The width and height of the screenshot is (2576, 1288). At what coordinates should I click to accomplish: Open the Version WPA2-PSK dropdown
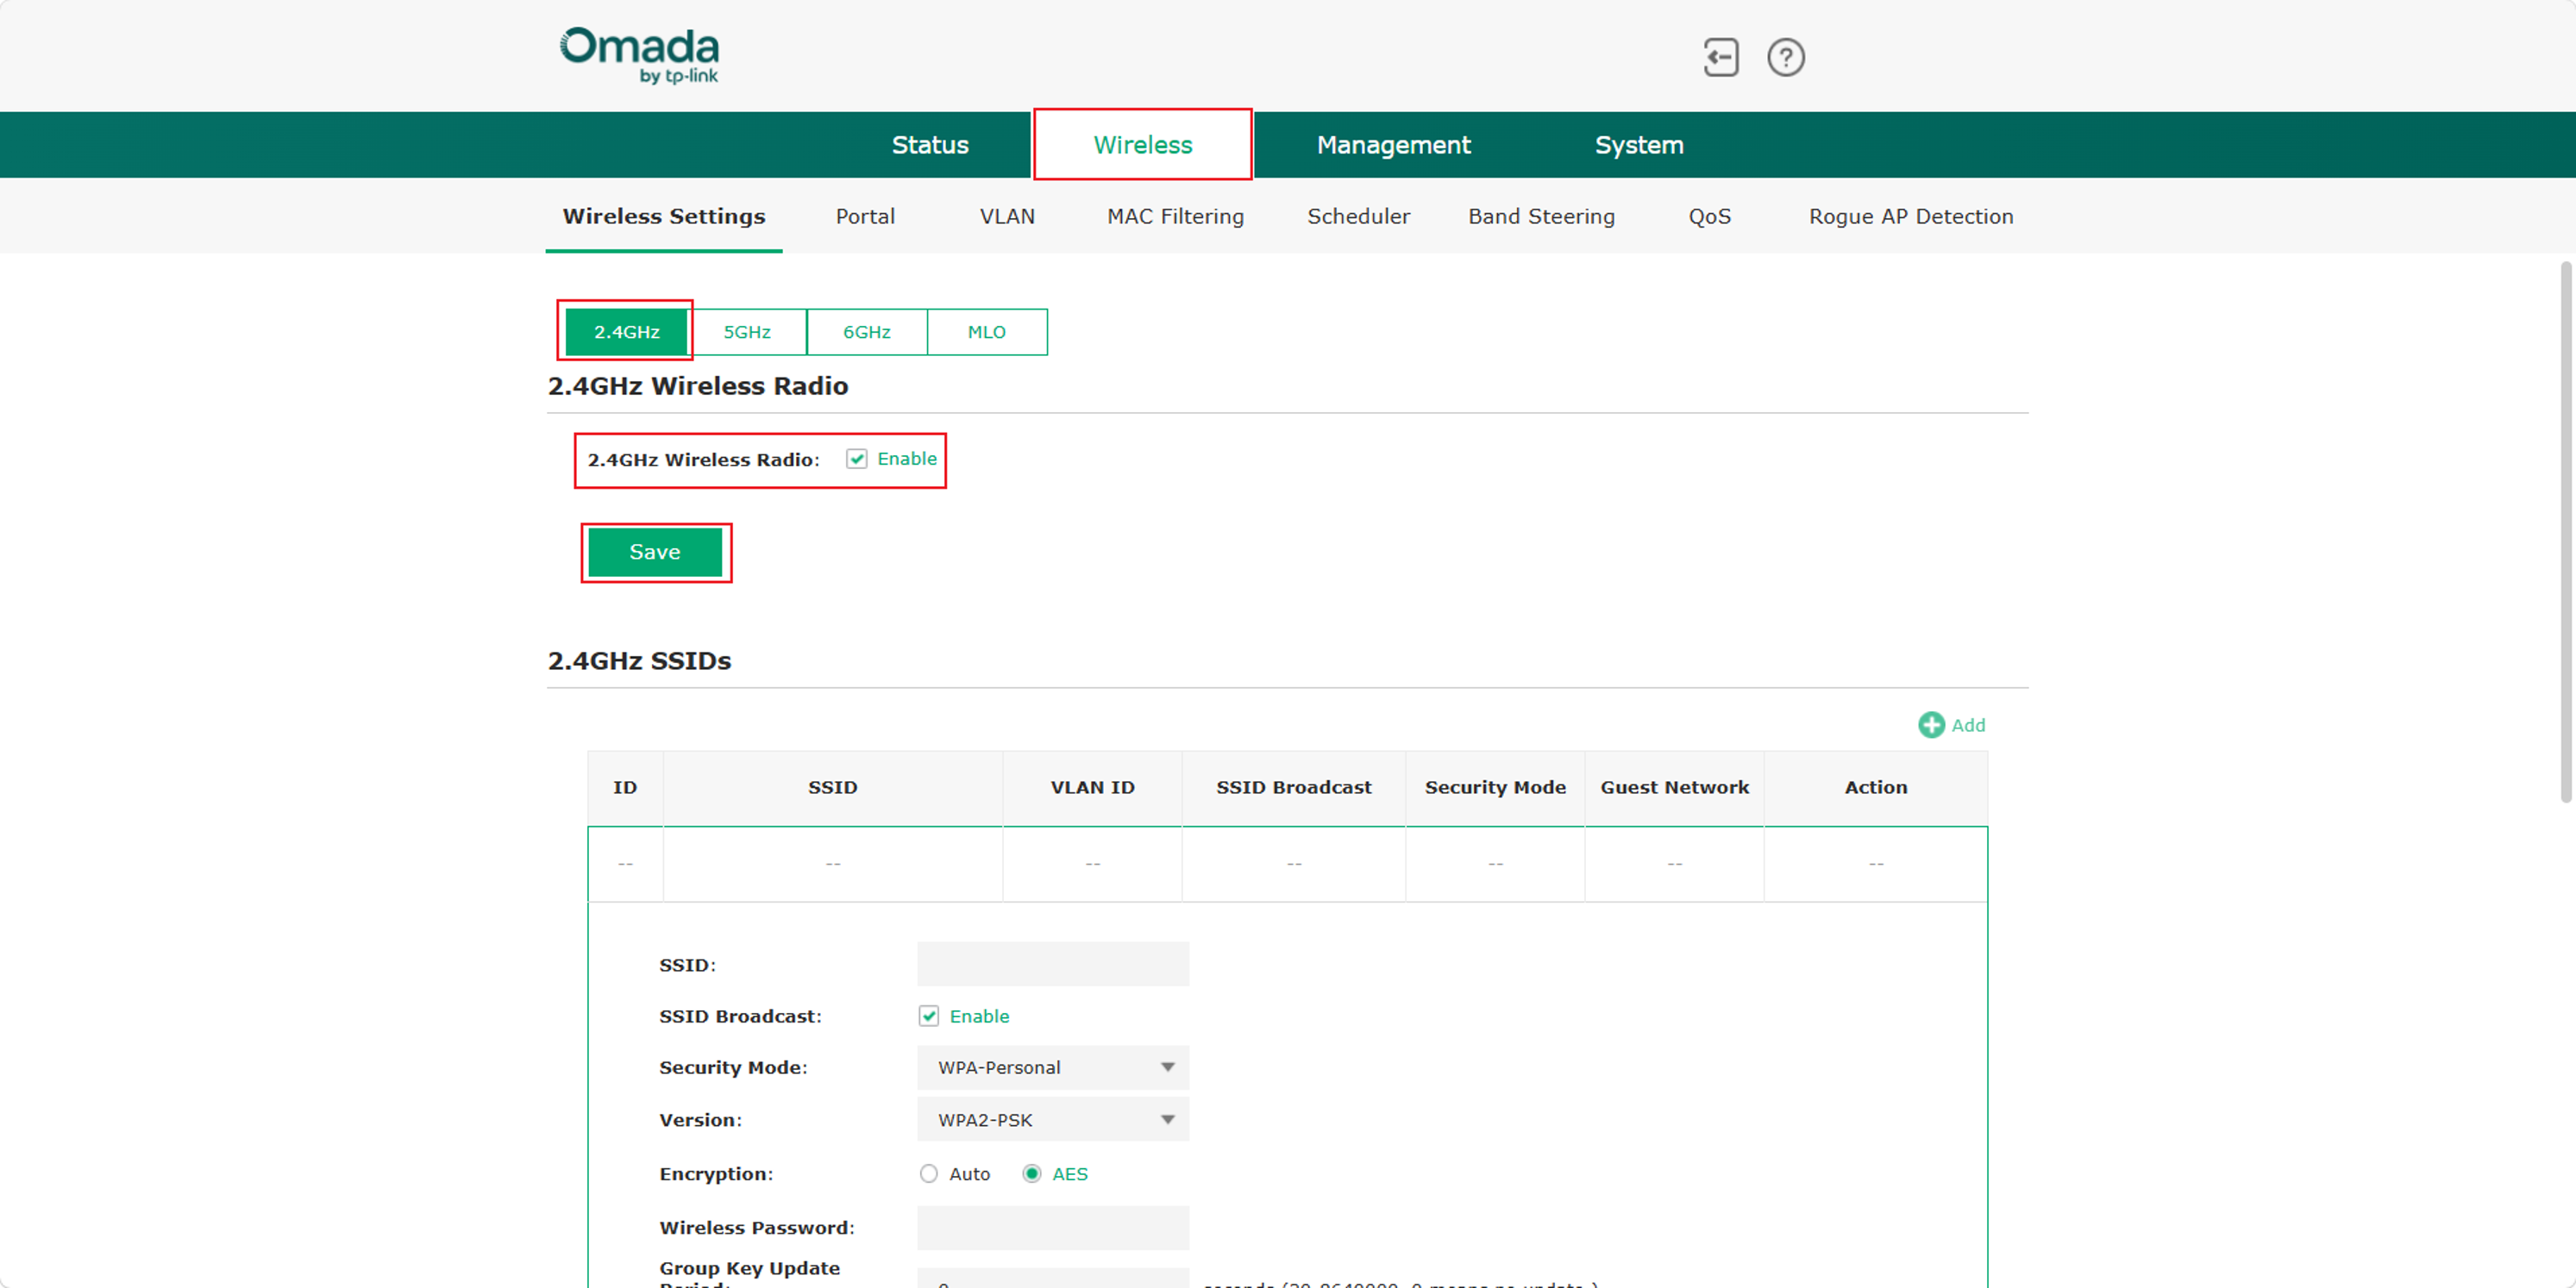click(x=1053, y=1119)
